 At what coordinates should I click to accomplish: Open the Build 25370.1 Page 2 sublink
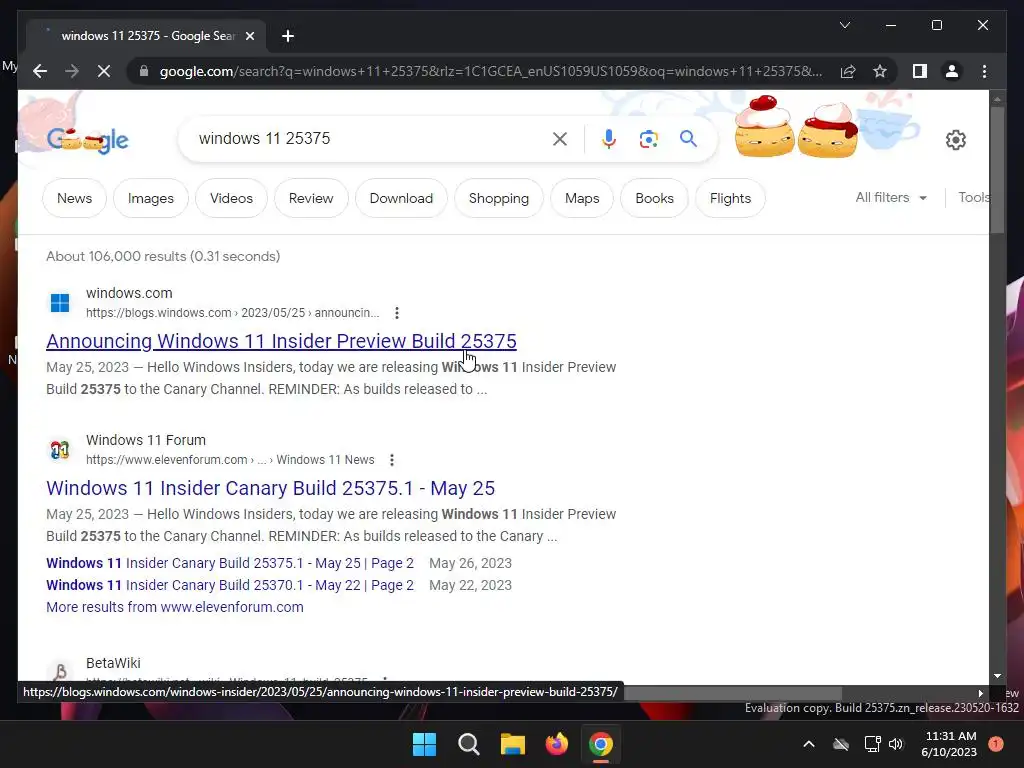(x=230, y=585)
